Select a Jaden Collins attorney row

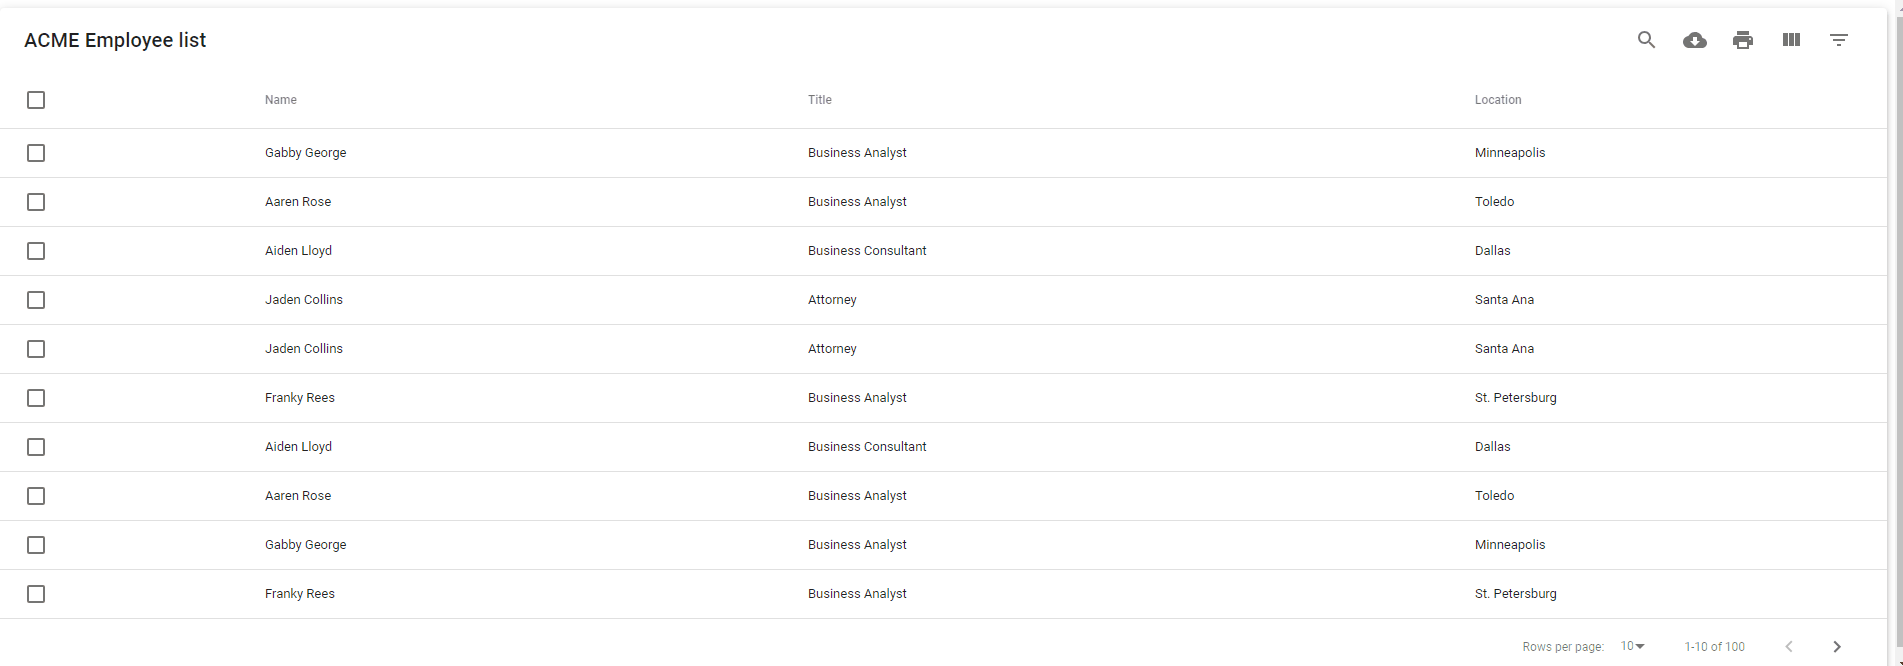[36, 299]
